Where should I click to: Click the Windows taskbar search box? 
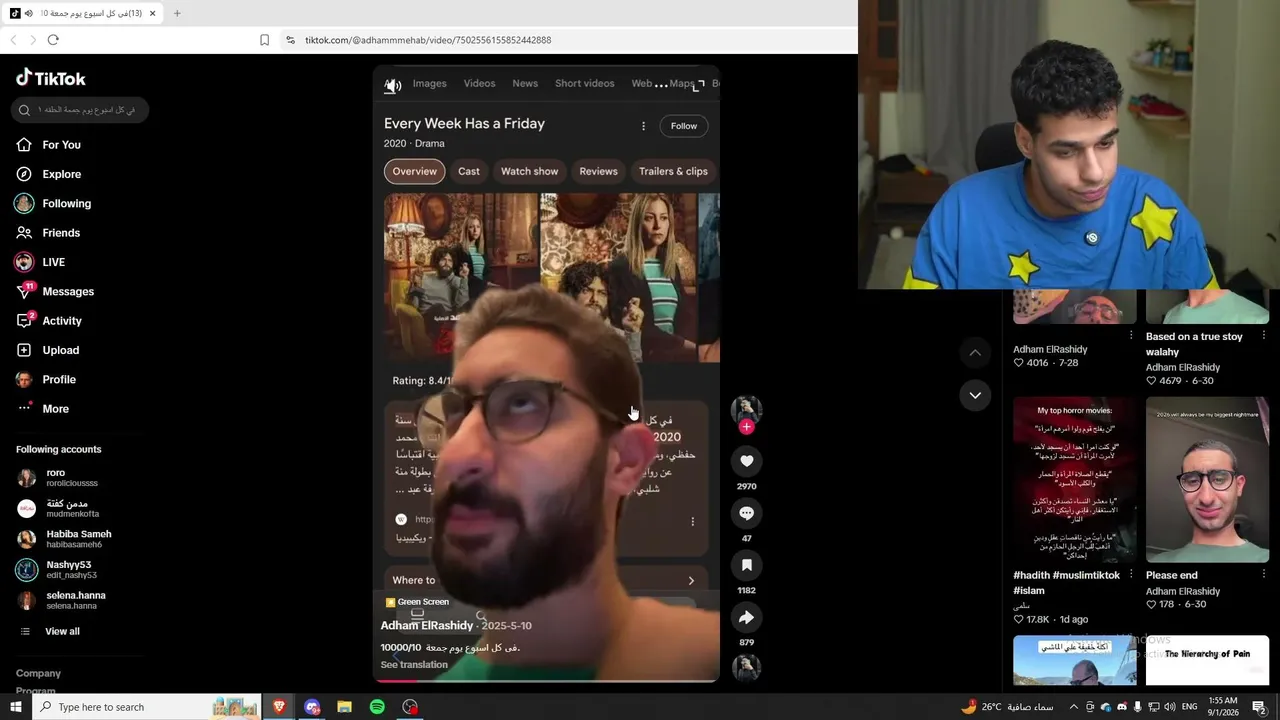tap(147, 707)
